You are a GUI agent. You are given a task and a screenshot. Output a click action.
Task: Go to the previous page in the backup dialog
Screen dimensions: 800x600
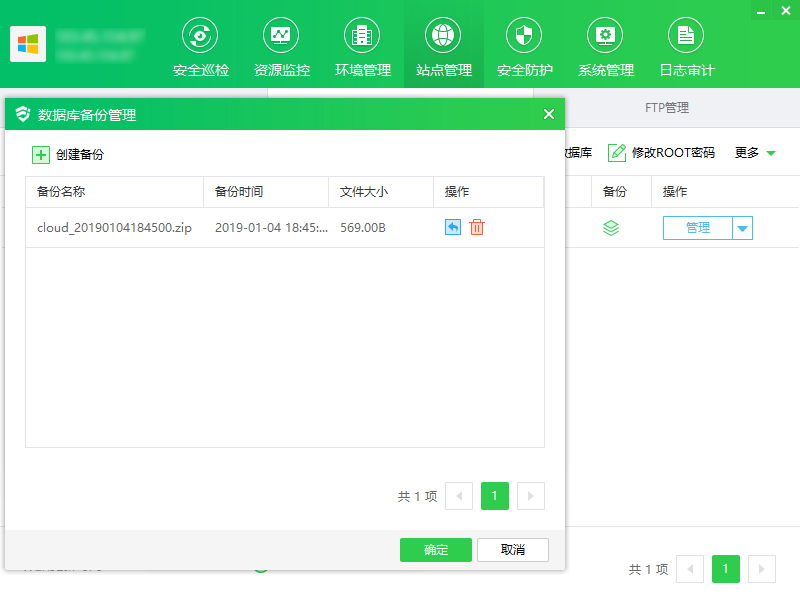click(x=459, y=495)
